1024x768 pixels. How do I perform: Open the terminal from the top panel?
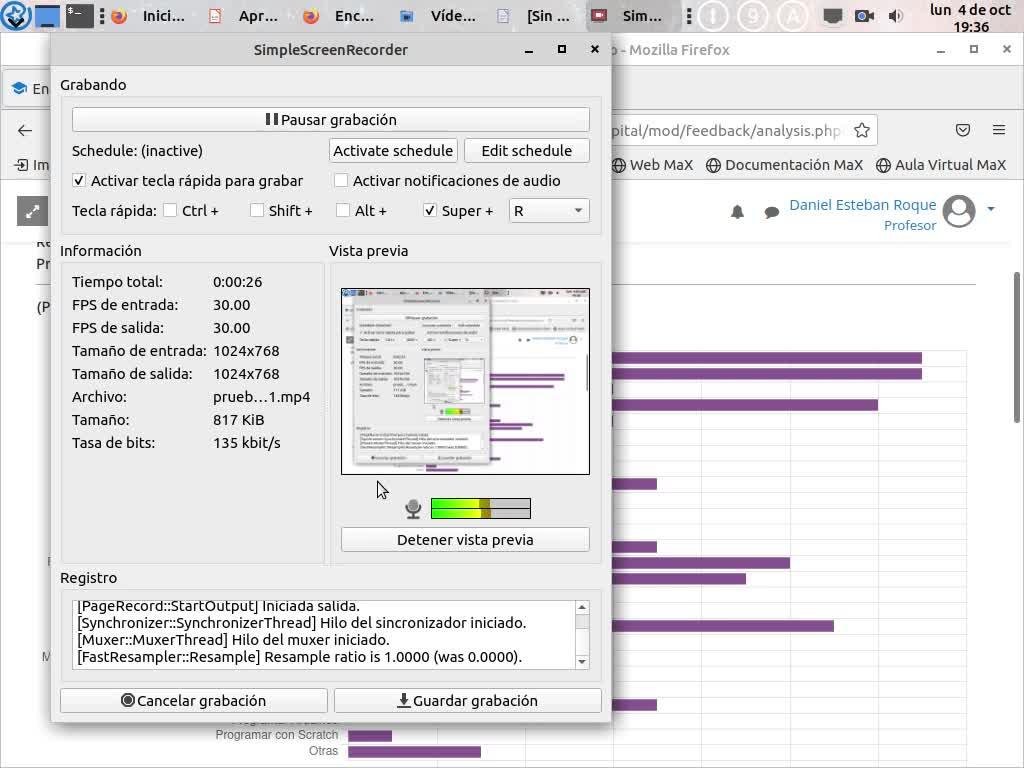[x=80, y=16]
